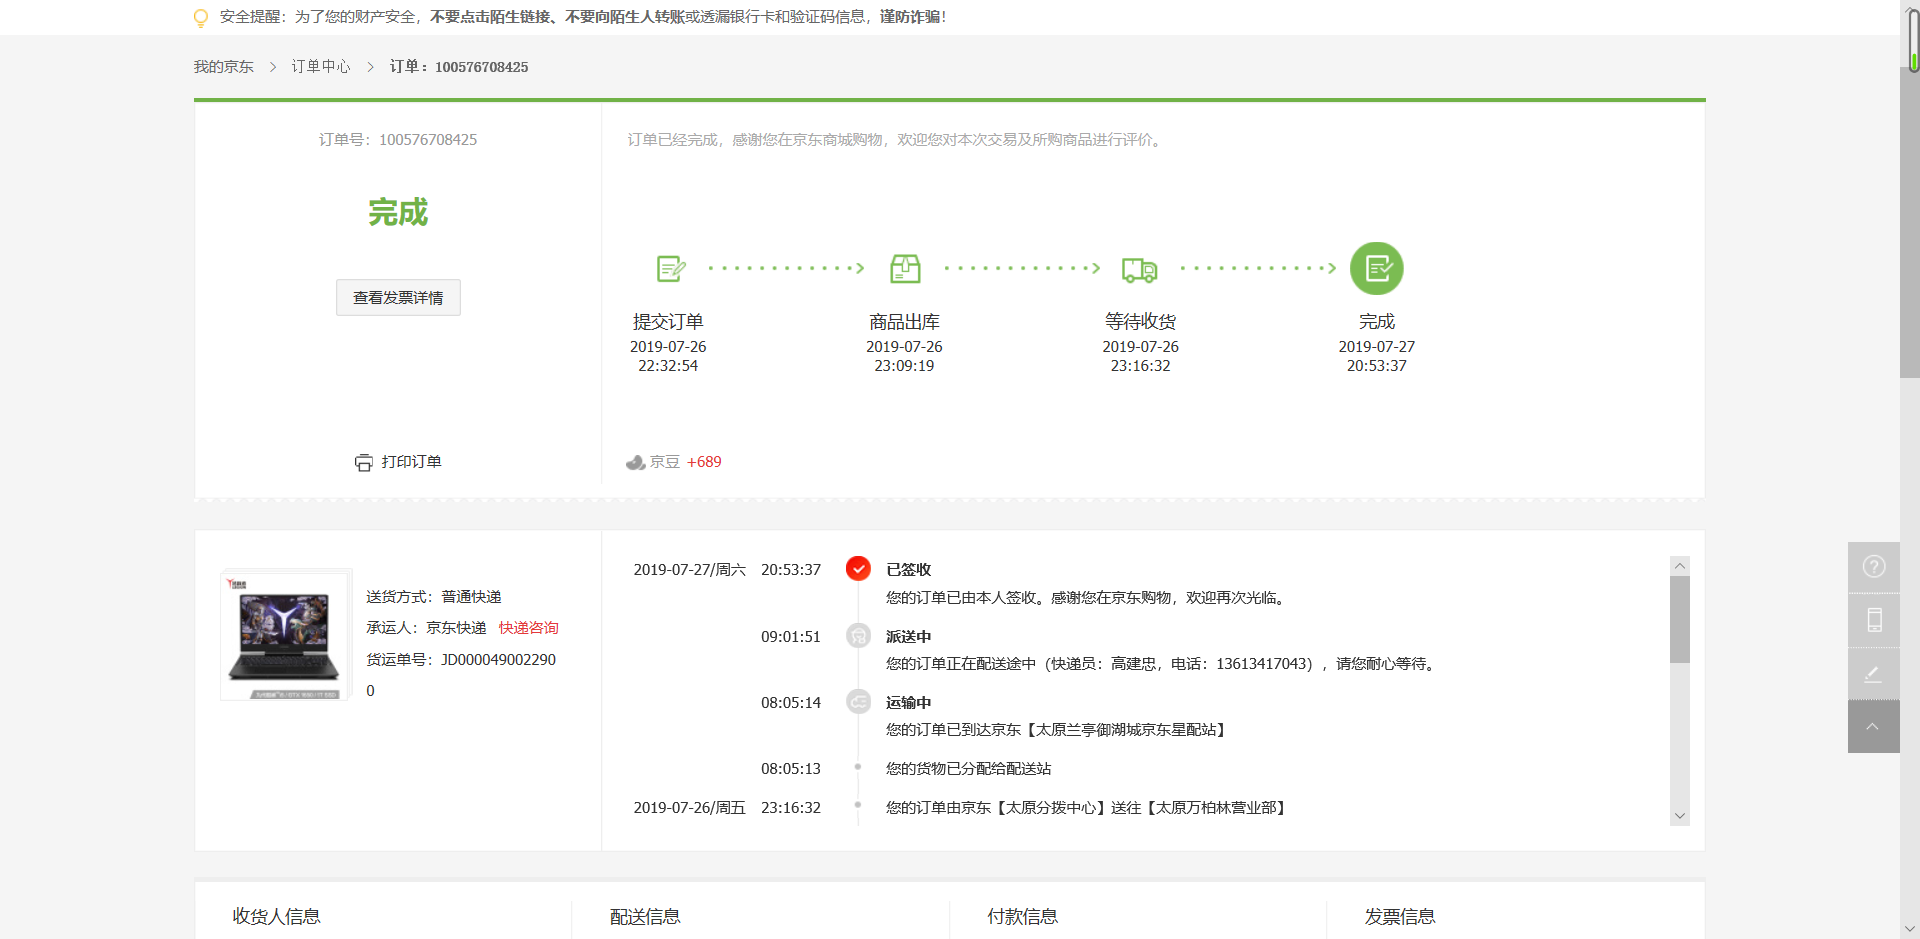Click the +689 京豆 reward value

click(704, 462)
